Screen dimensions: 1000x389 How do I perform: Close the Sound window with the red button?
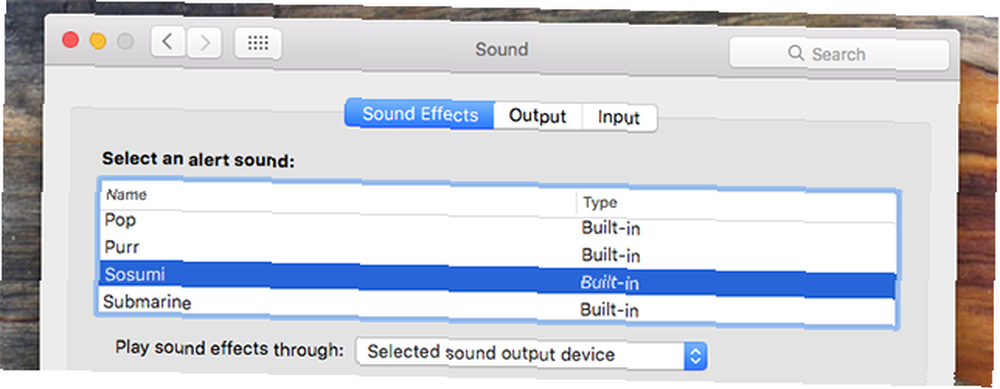pyautogui.click(x=70, y=40)
